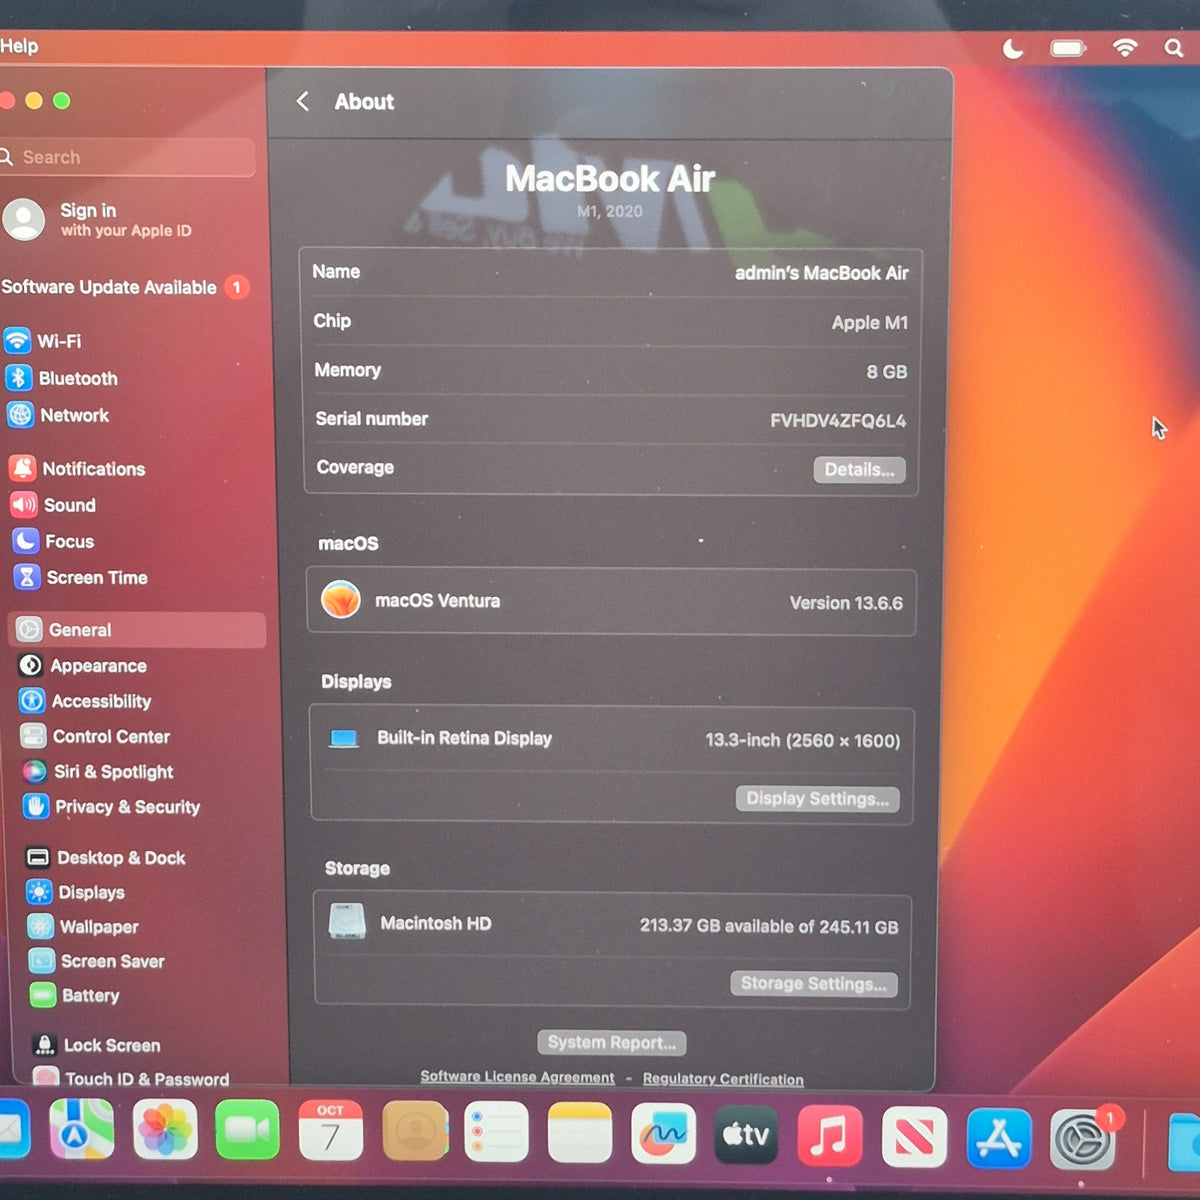Open App Store from the Dock

[999, 1138]
